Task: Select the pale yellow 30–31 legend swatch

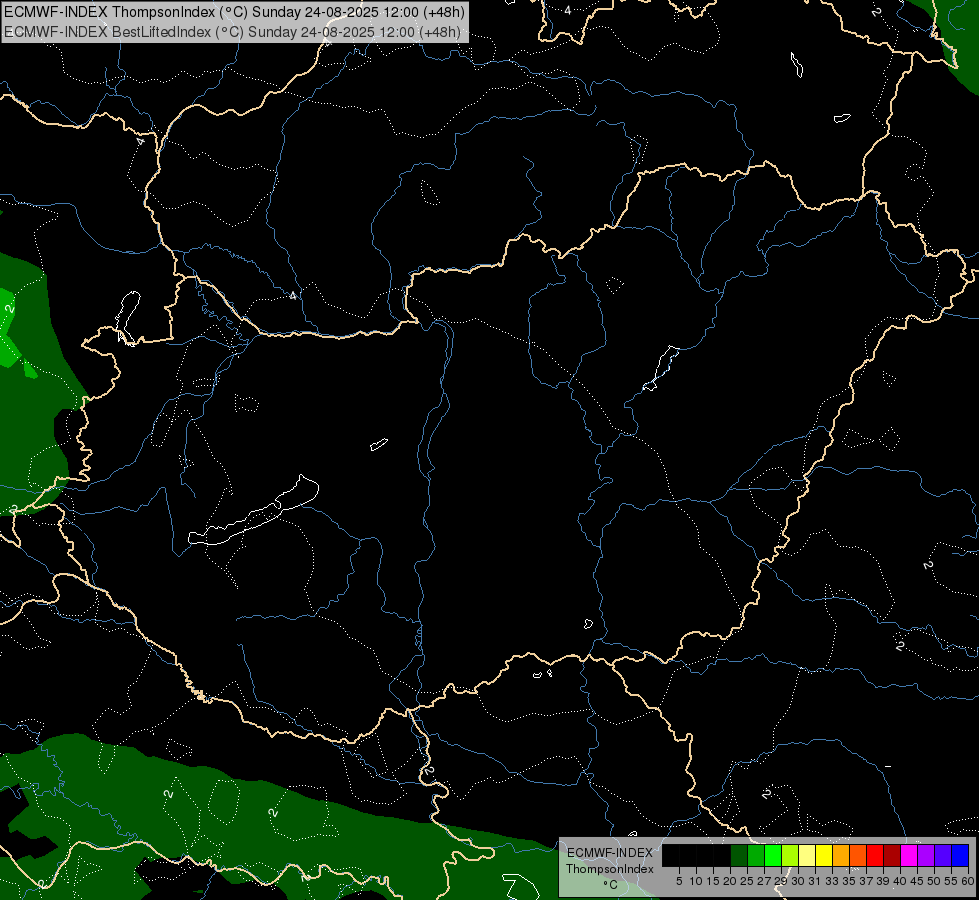Action: tap(807, 855)
